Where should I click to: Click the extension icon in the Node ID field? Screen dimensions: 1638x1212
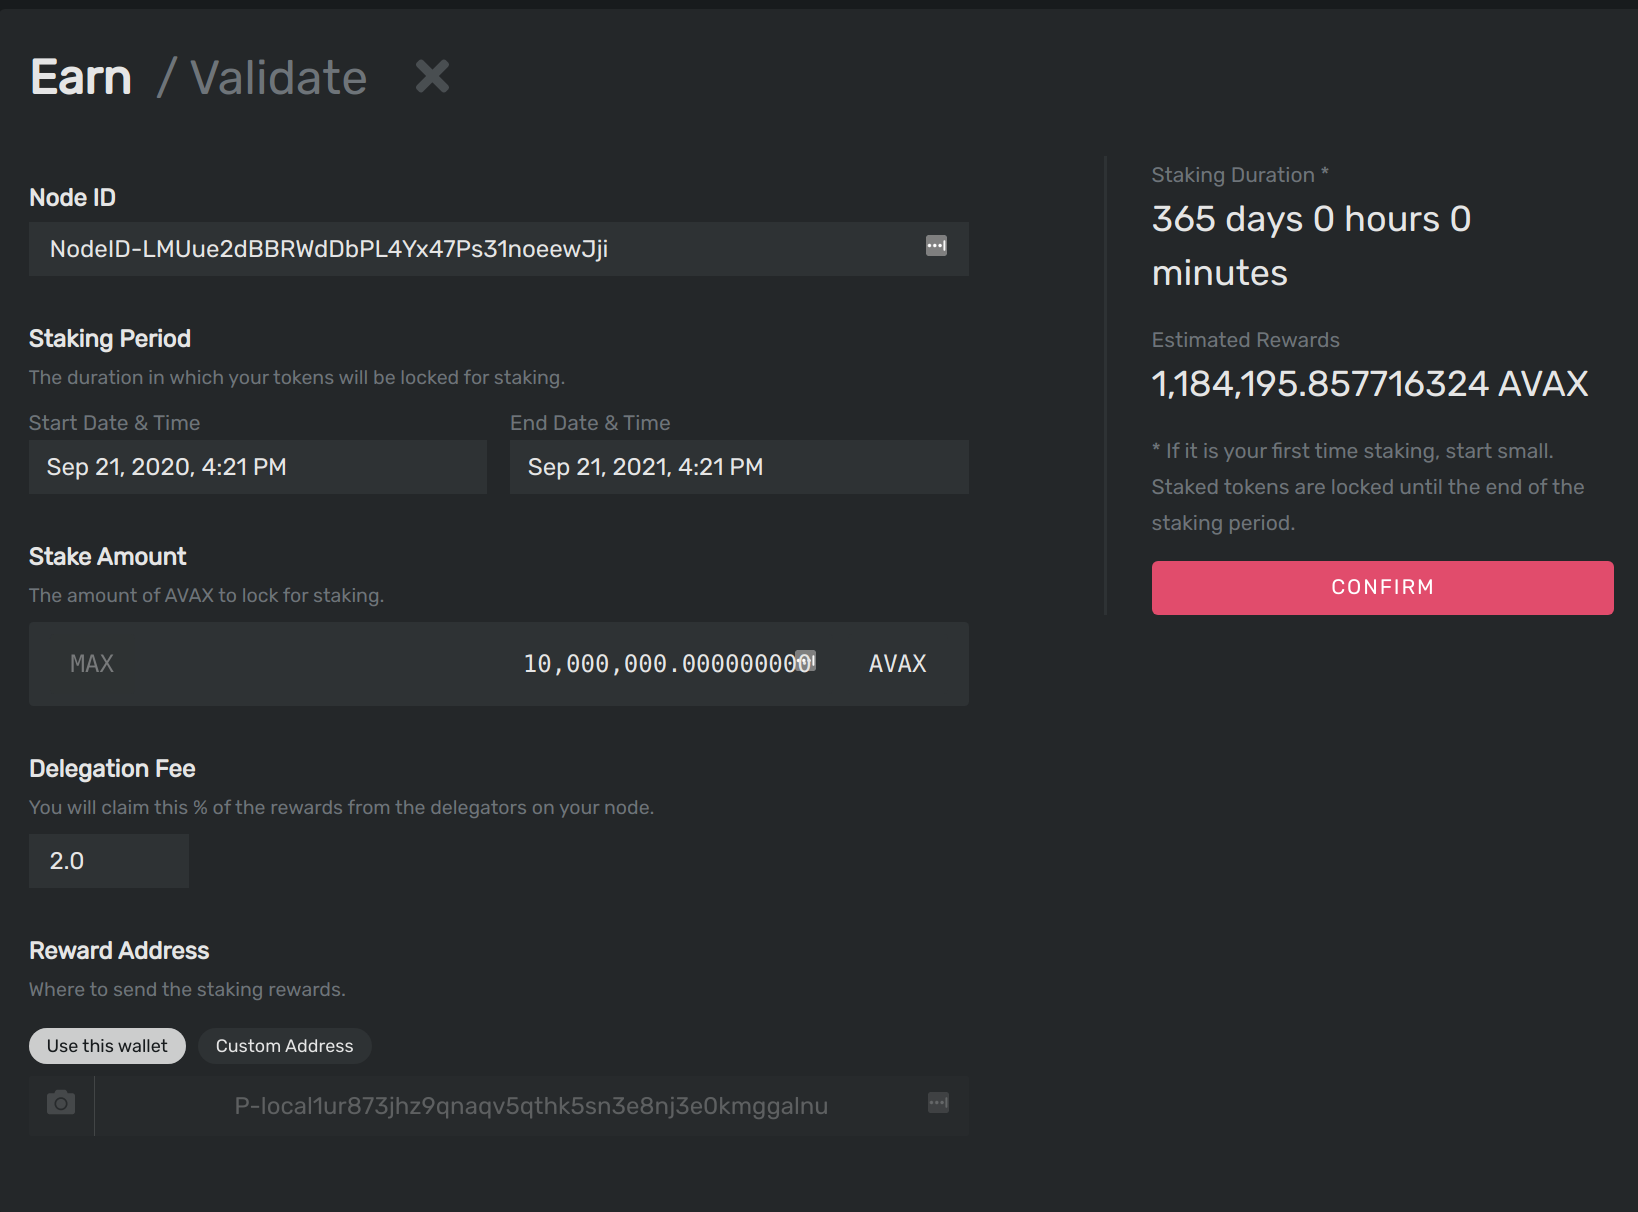tap(936, 246)
